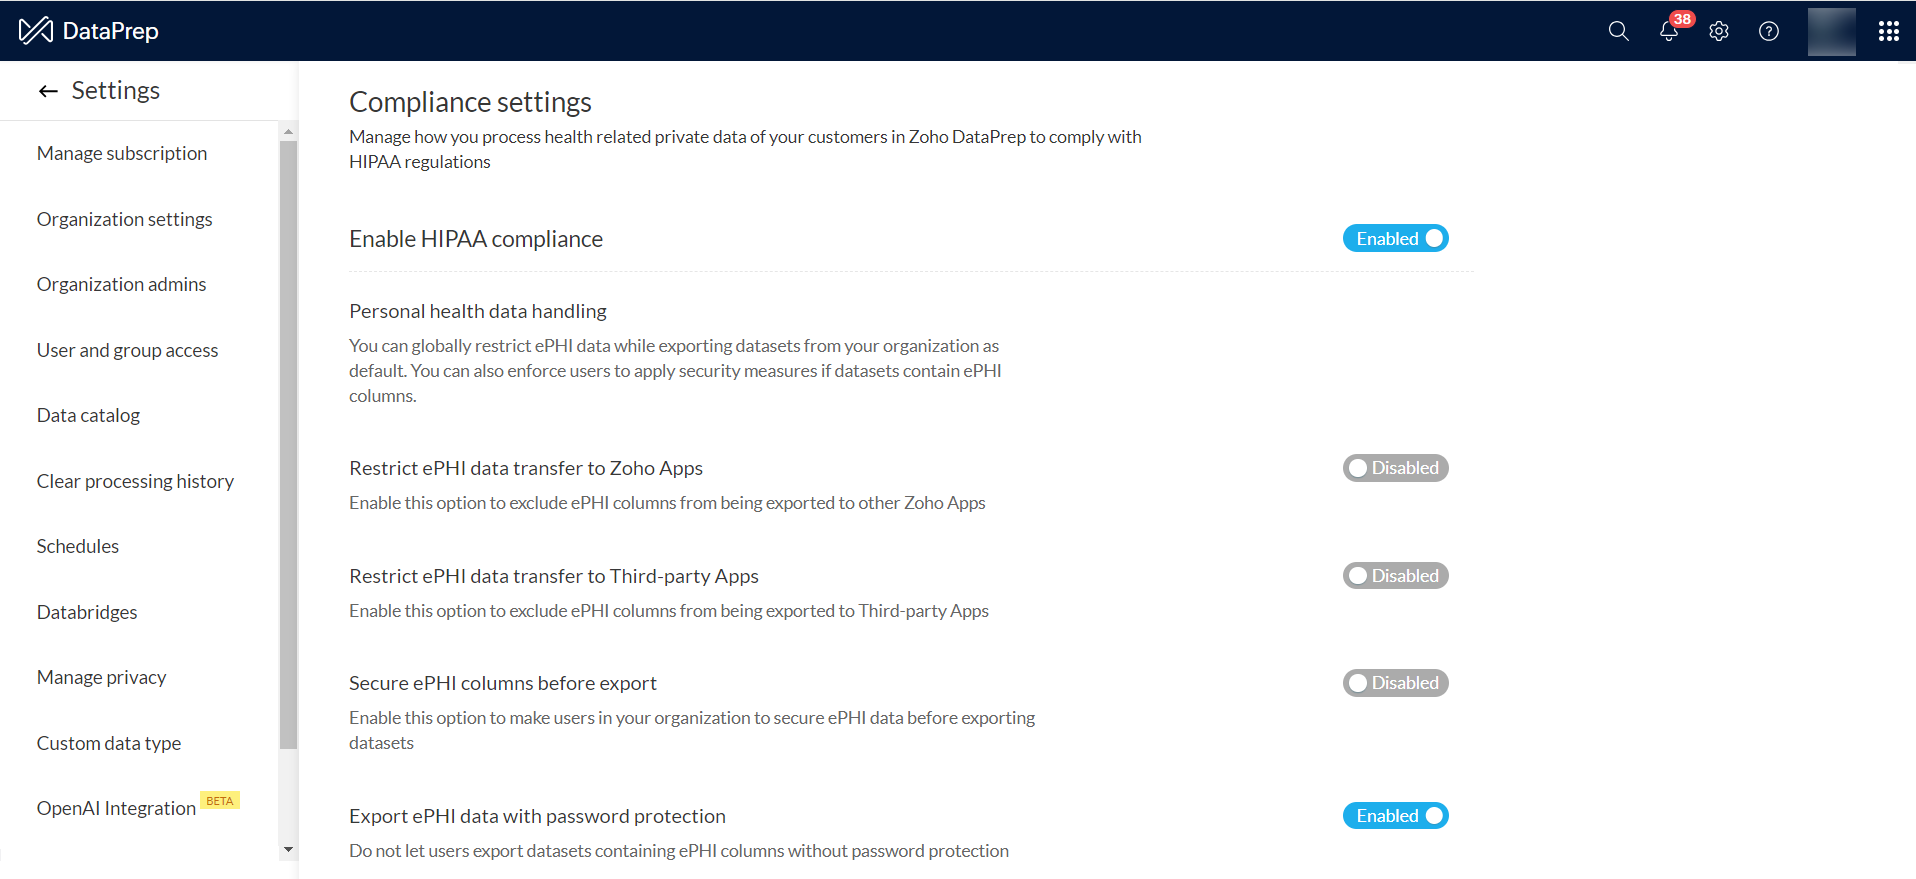Viewport: 1916px width, 879px height.
Task: Select Organization admins in sidebar
Action: coord(121,284)
